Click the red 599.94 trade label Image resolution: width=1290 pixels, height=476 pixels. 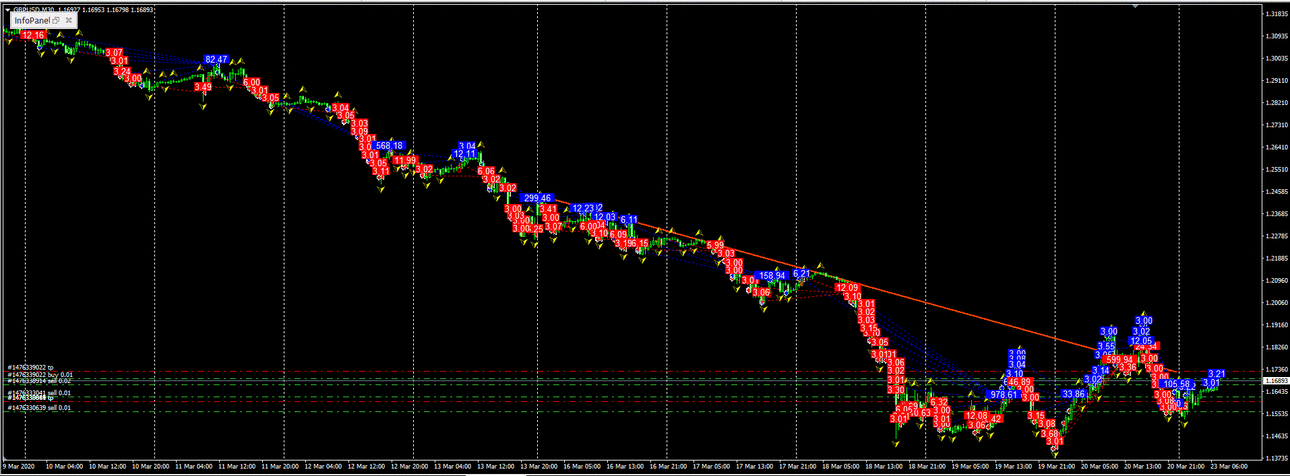pos(1120,360)
